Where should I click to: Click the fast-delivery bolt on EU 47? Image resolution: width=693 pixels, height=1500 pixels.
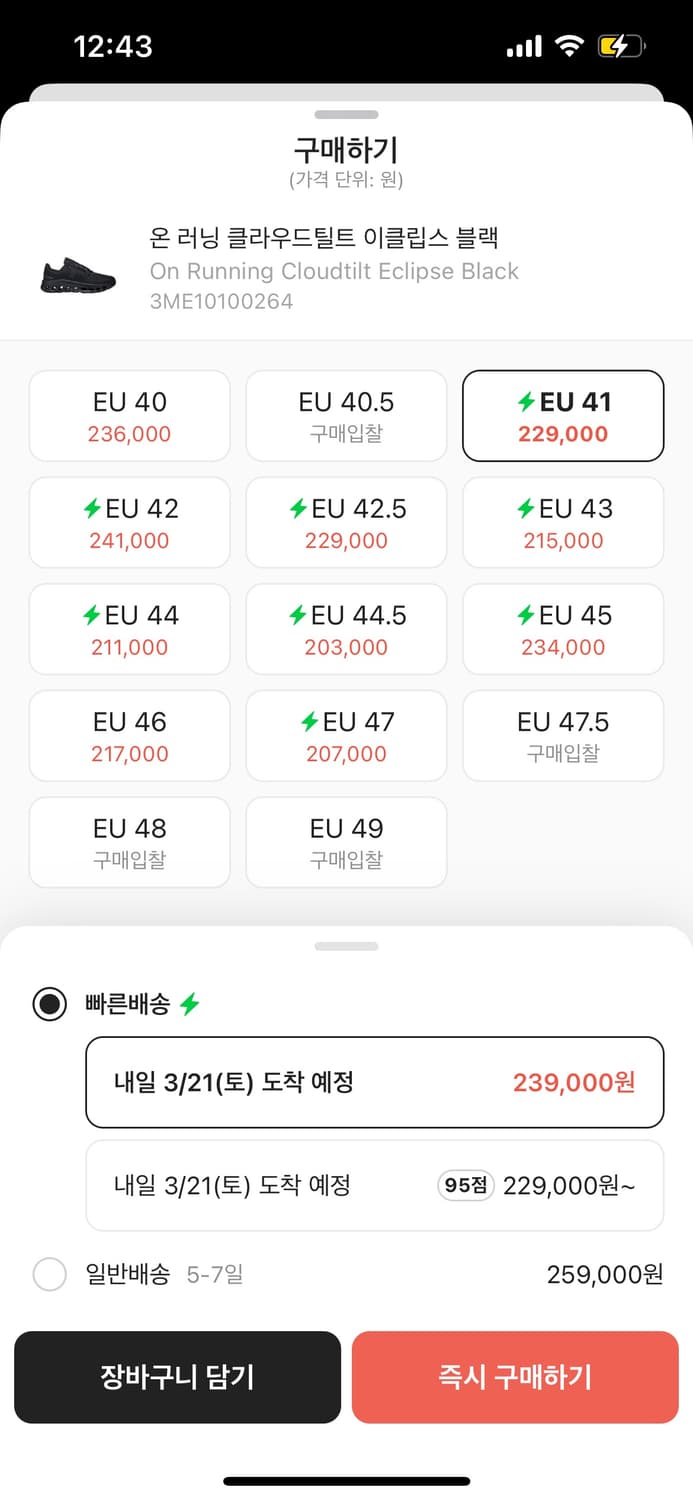tap(310, 721)
